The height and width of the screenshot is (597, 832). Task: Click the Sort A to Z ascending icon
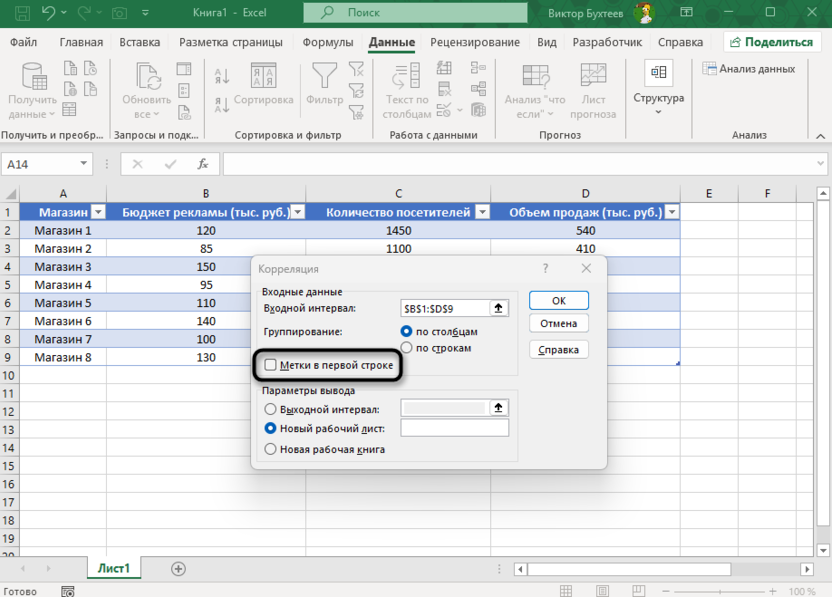[222, 77]
